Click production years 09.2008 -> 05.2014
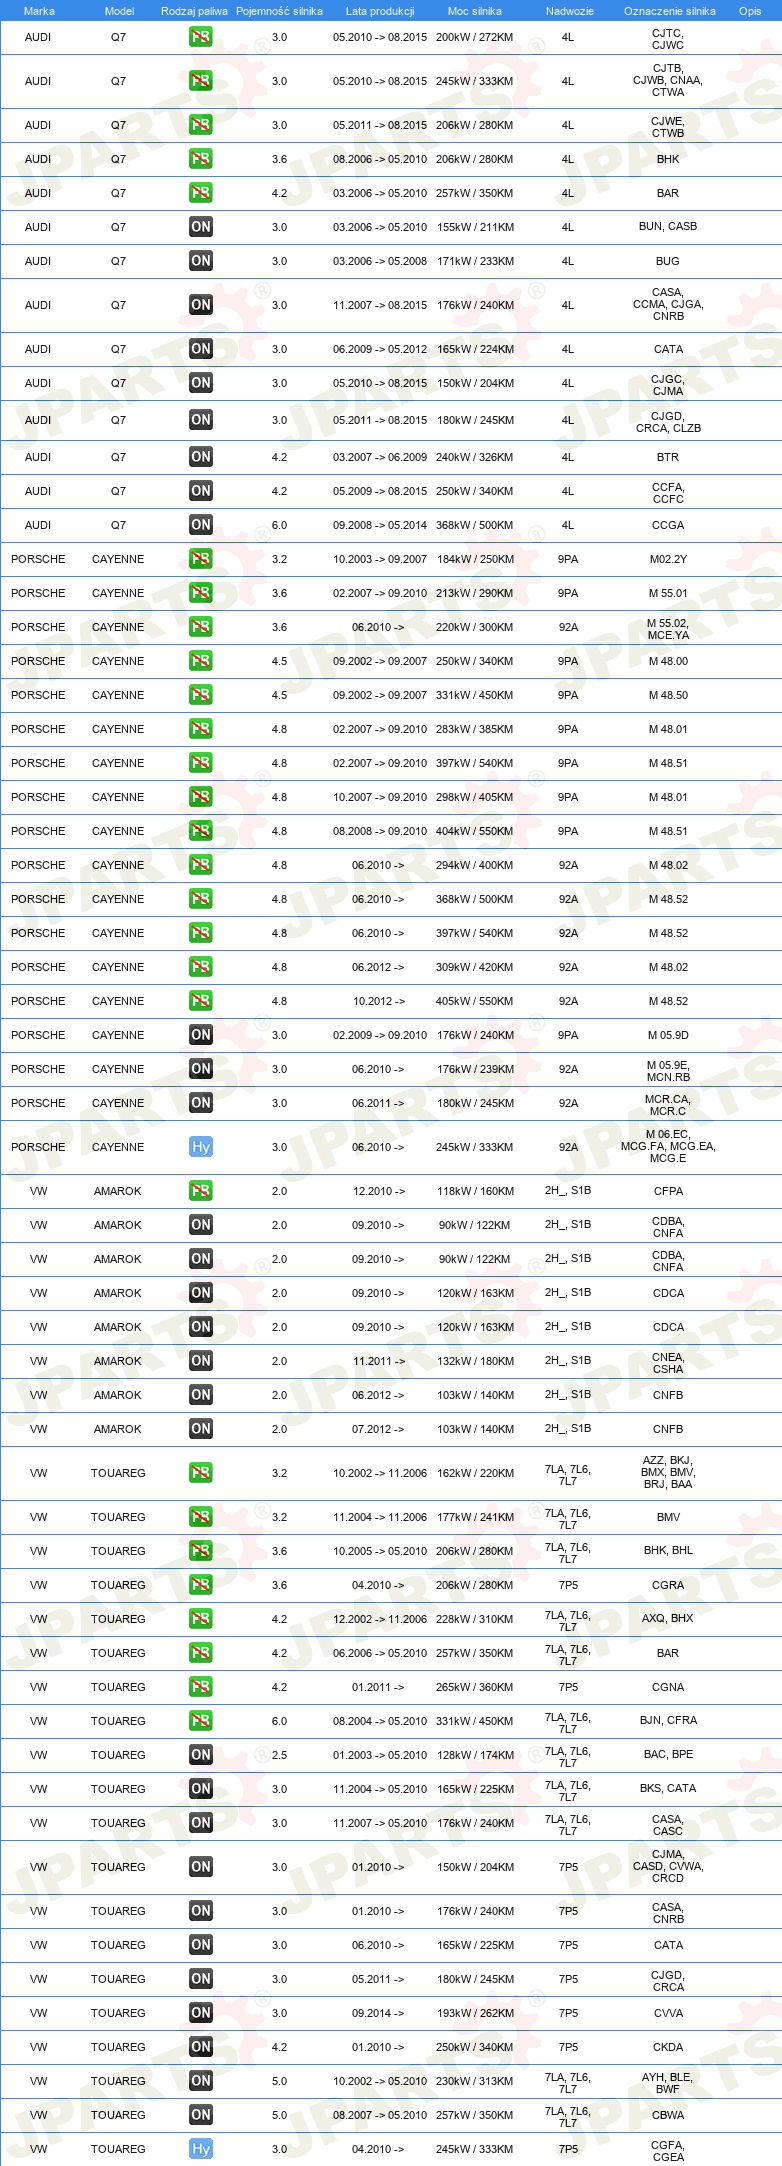This screenshot has width=782, height=2166. pos(380,525)
